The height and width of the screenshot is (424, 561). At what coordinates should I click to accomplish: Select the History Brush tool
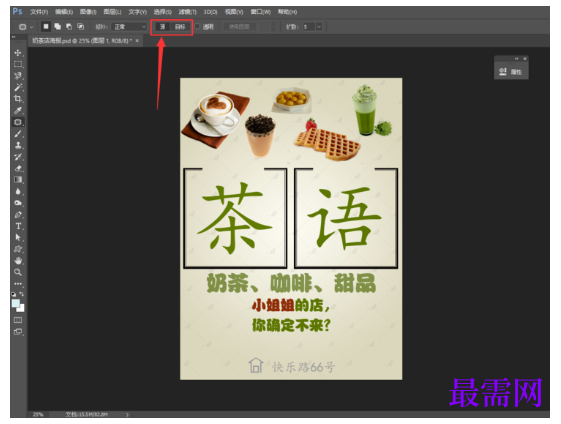[x=18, y=157]
